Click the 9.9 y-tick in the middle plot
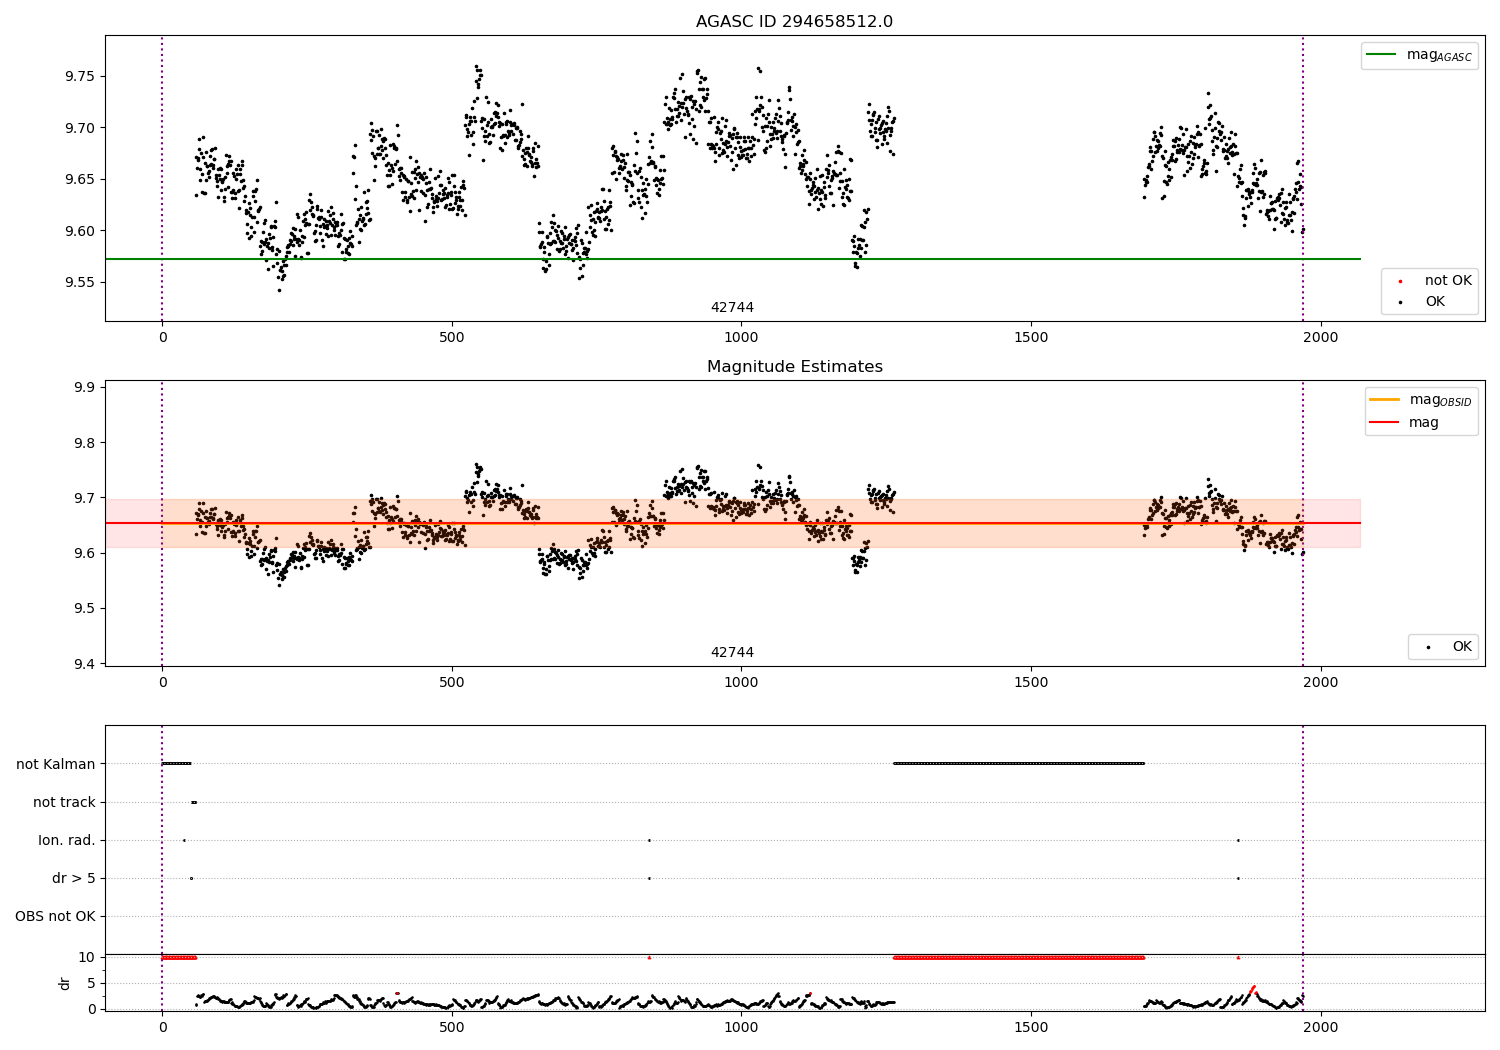Image resolution: width=1500 pixels, height=1050 pixels. click(x=84, y=388)
